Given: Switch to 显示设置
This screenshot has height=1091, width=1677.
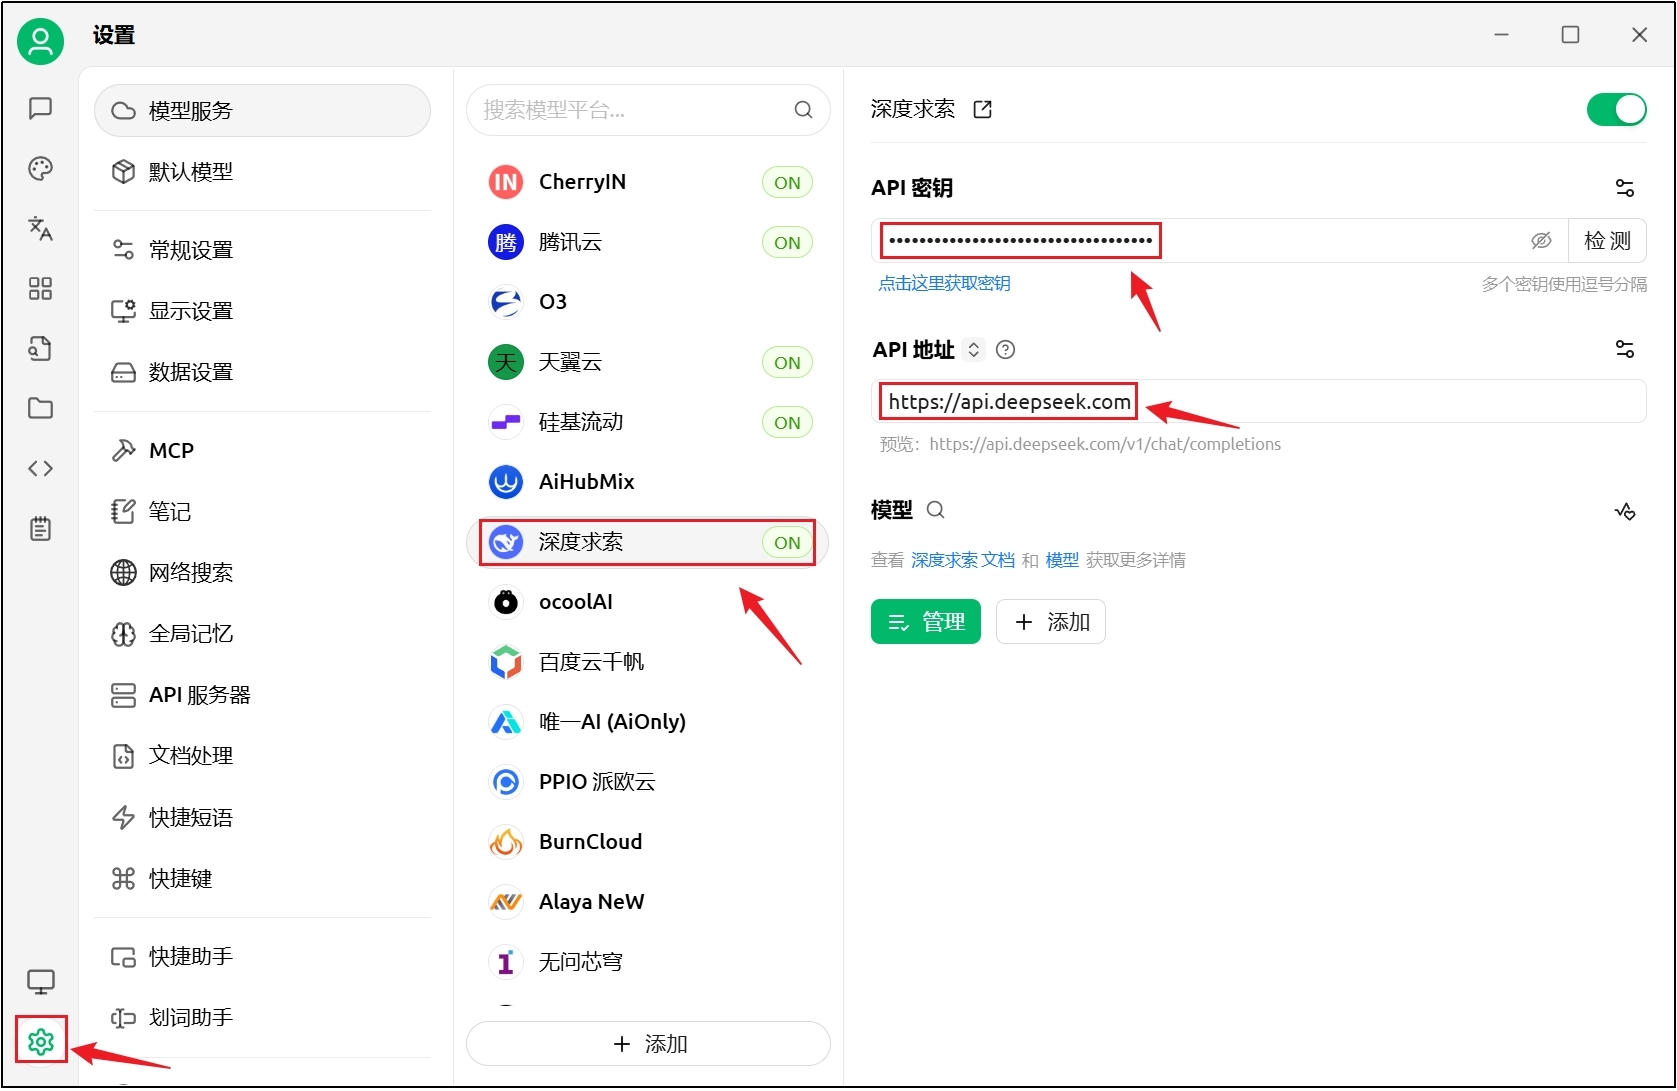Looking at the screenshot, I should (262, 311).
